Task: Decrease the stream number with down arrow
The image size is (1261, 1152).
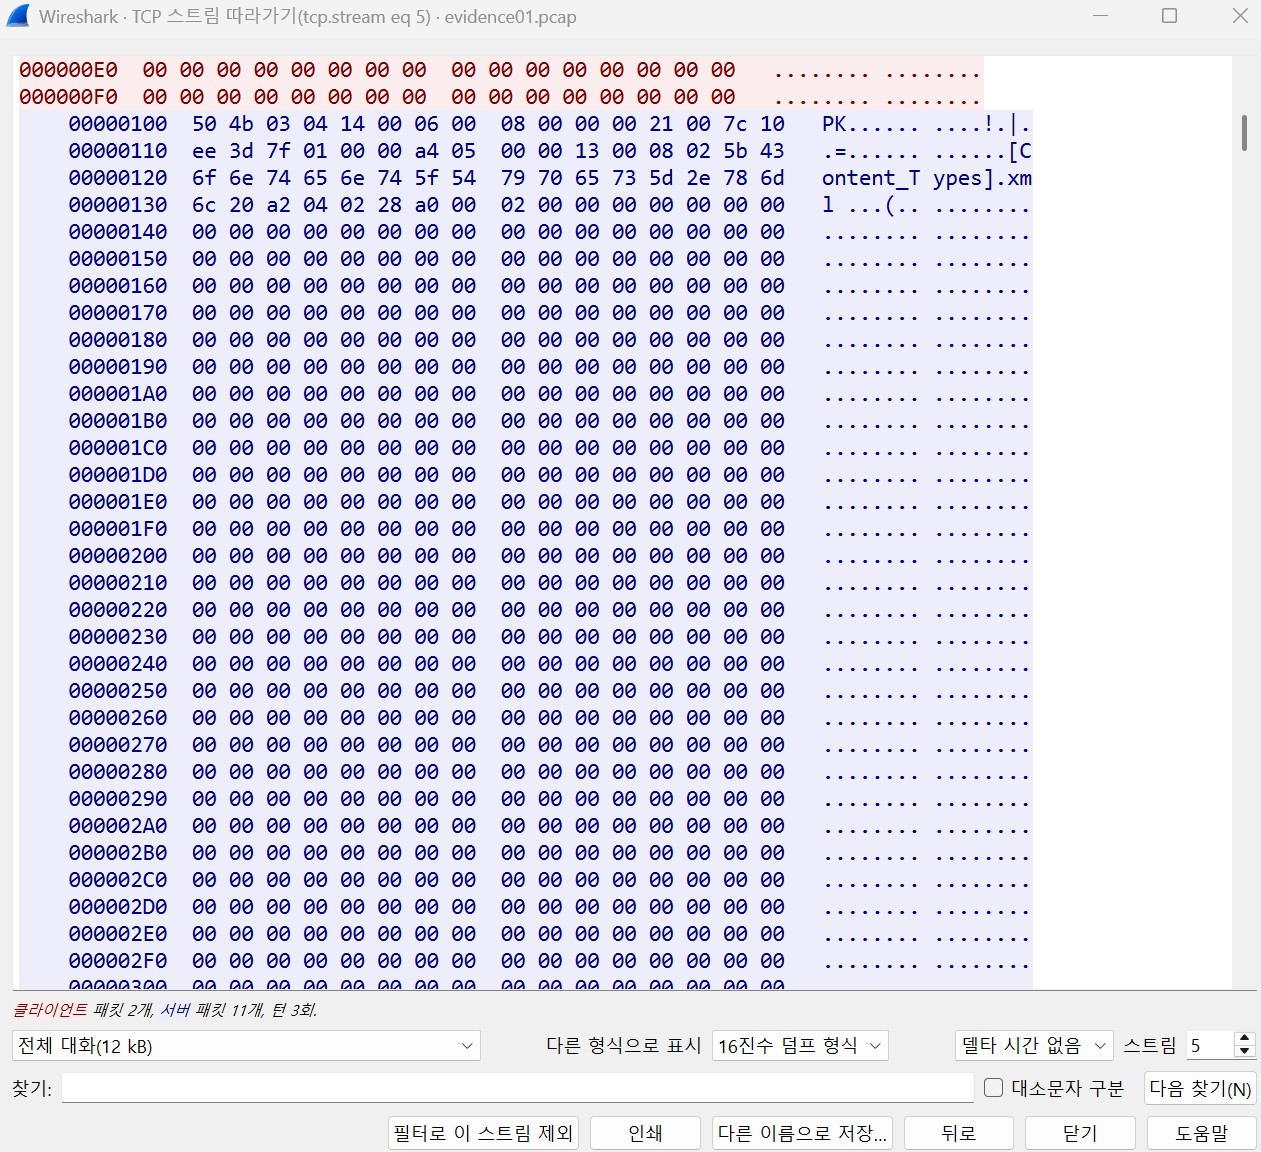Action: [1244, 1053]
